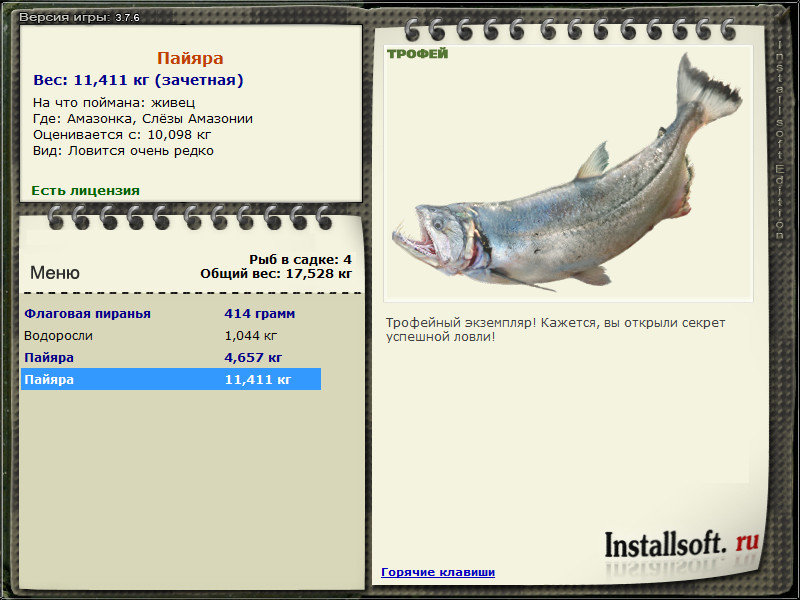Click the На что поймана: живец line
The image size is (800, 600).
(x=114, y=103)
